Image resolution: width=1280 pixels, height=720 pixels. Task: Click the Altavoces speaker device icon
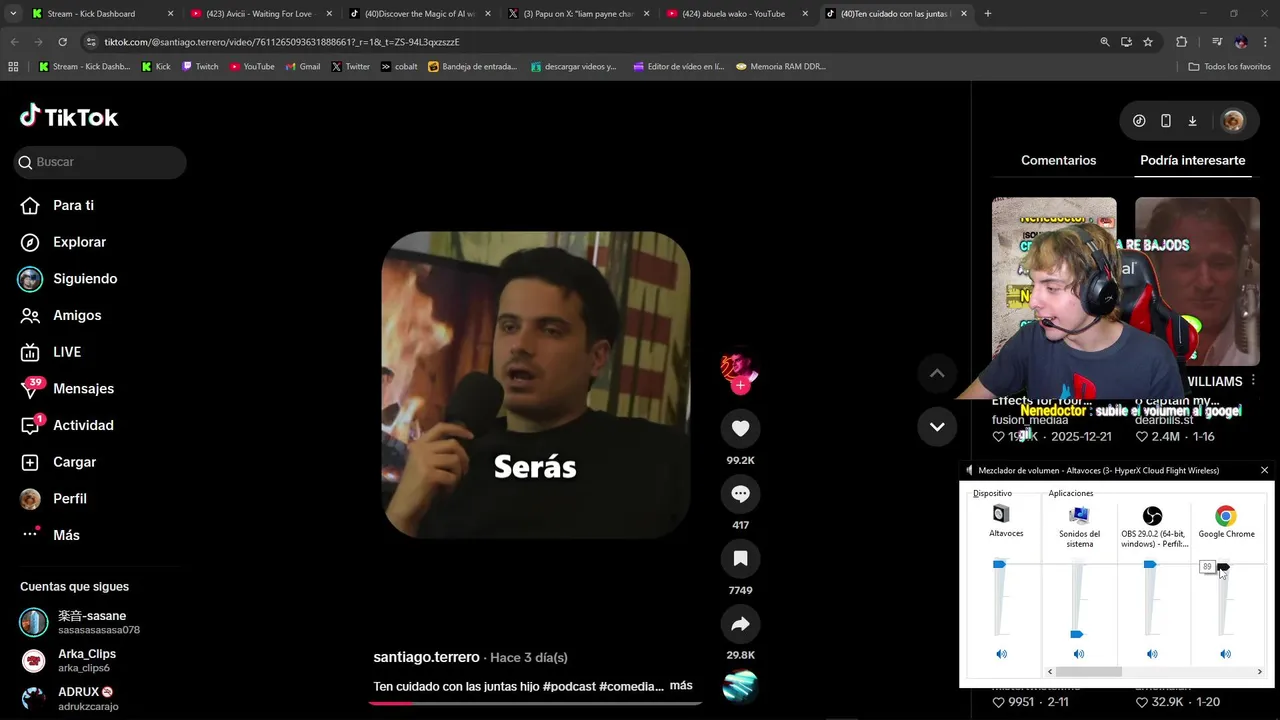pos(1001,514)
